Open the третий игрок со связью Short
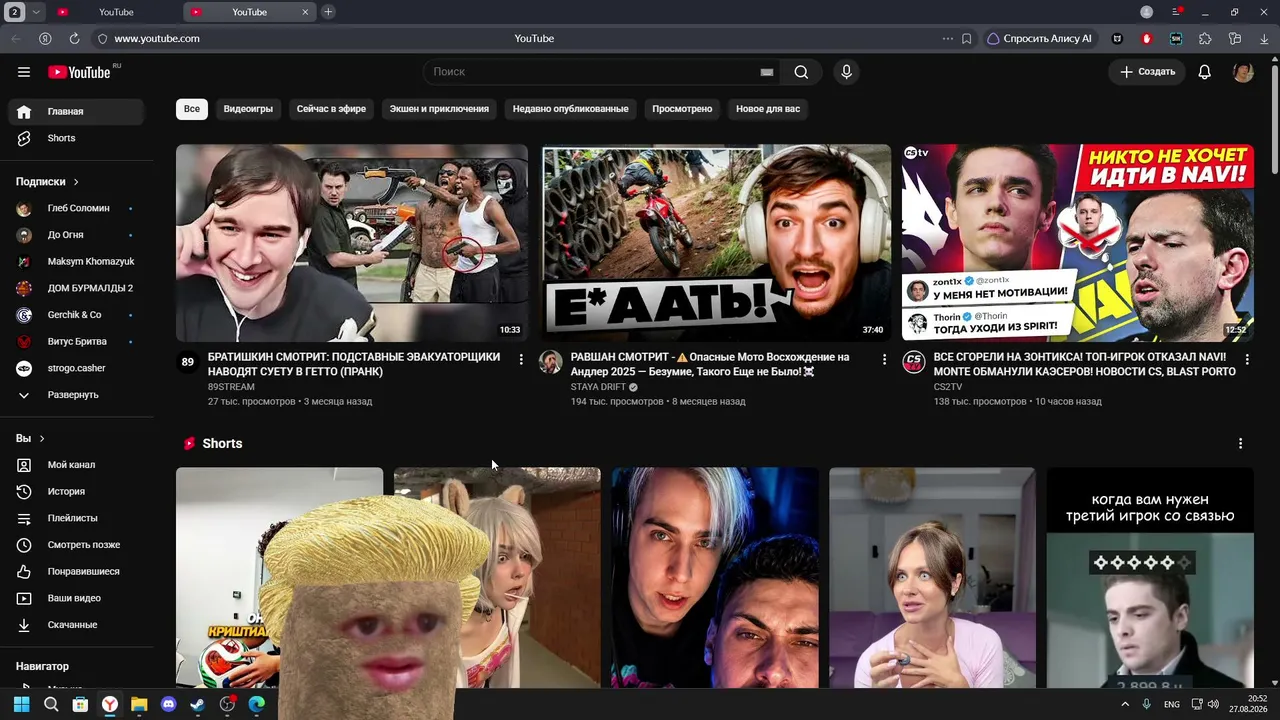This screenshot has width=1280, height=720. click(1150, 578)
